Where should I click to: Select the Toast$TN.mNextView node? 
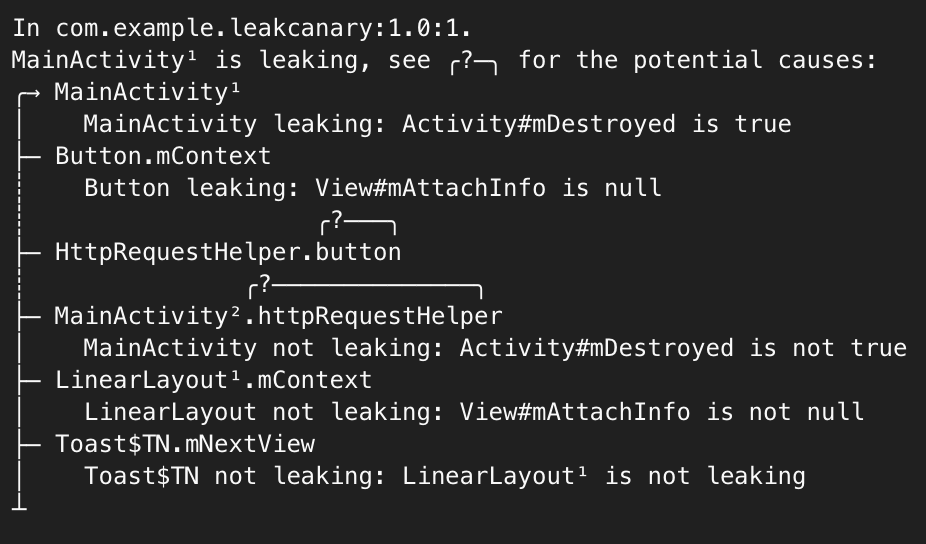click(x=185, y=444)
